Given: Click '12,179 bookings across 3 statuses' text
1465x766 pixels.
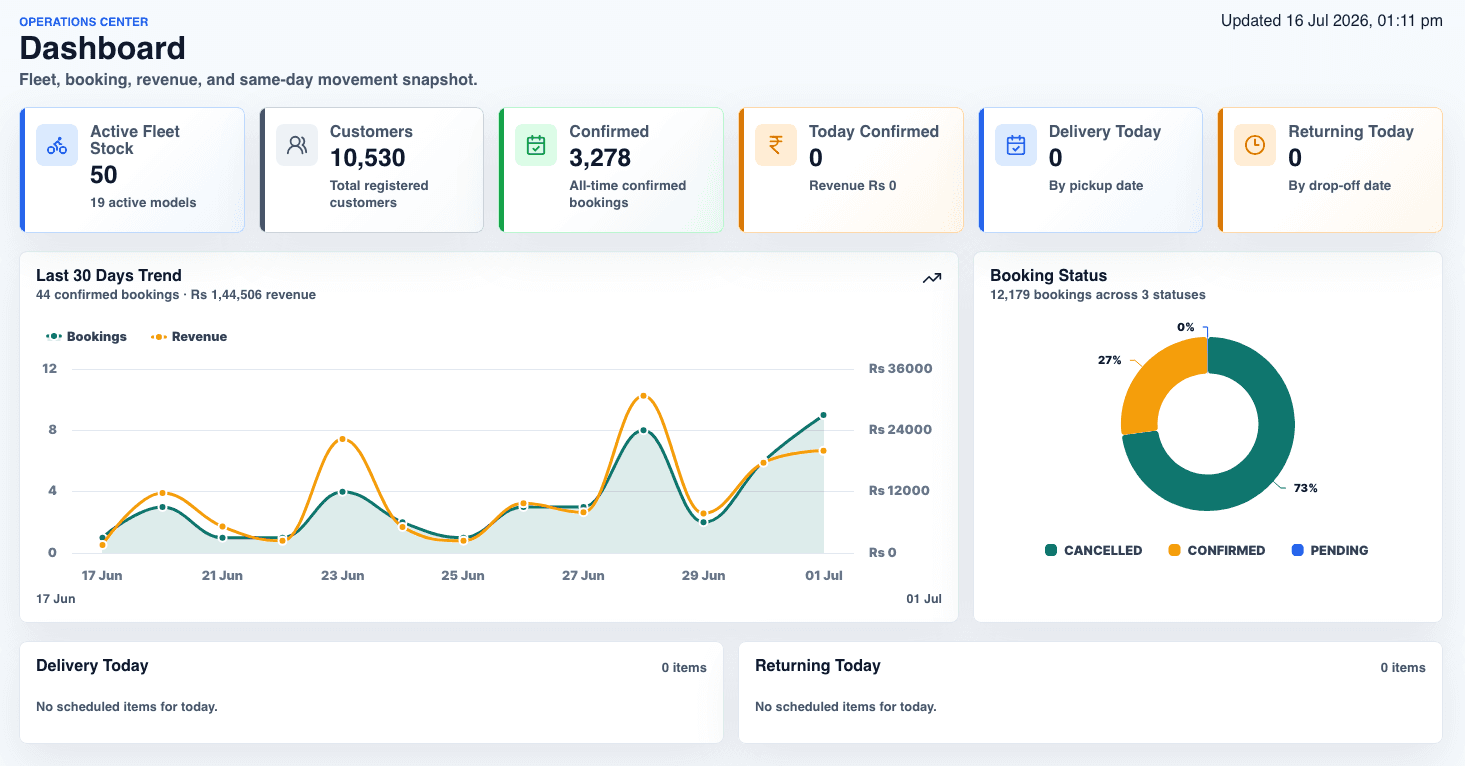Looking at the screenshot, I should (x=1098, y=295).
